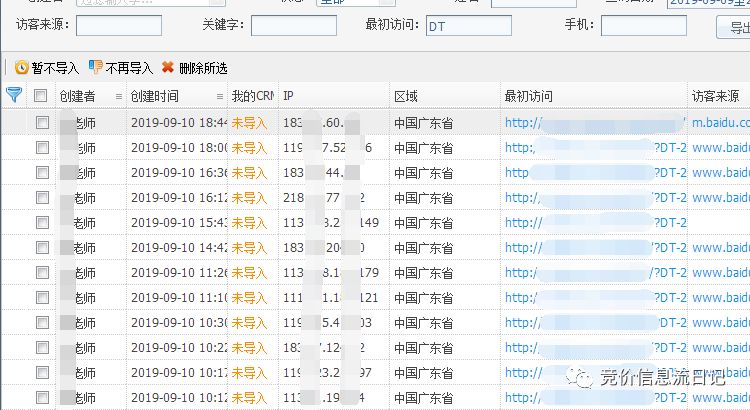Viewport: 750px width, 410px height.
Task: Open 最初访问 link in 15:43 row
Action: (596, 222)
